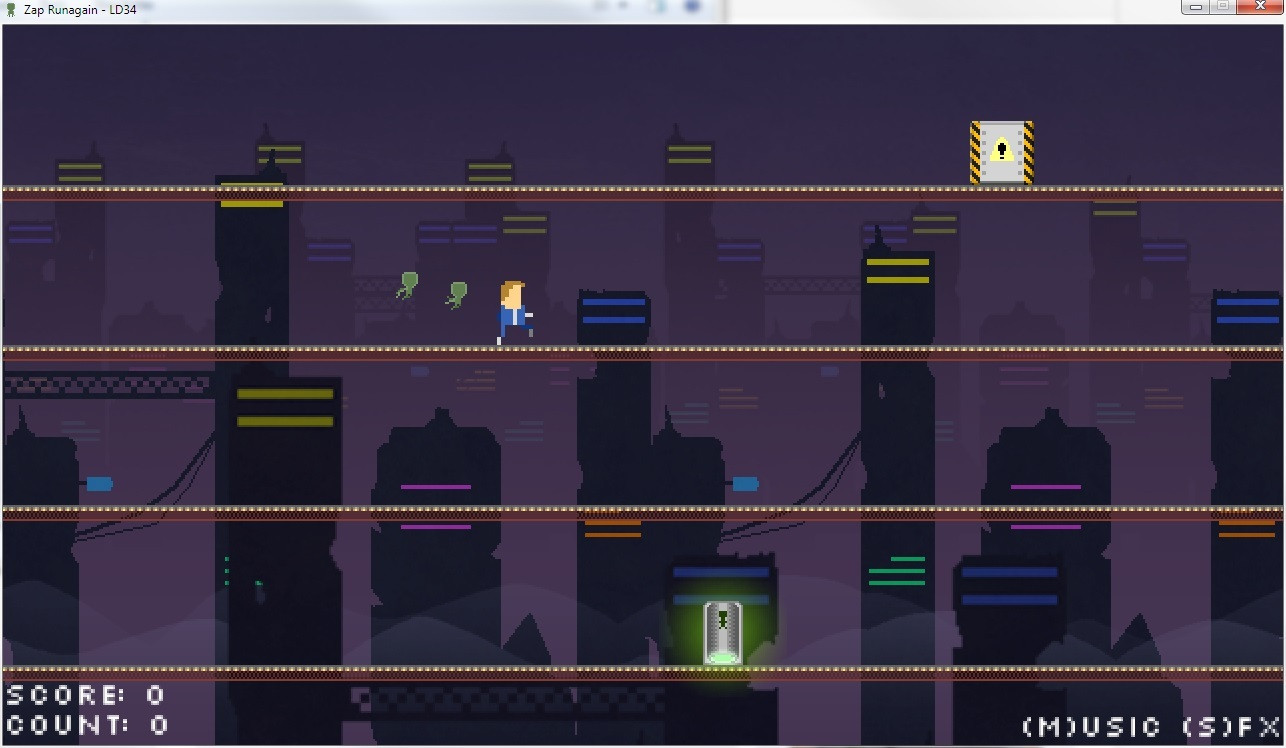The height and width of the screenshot is (748, 1286).
Task: Toggle the (M)USIC option
Action: [x=1092, y=726]
